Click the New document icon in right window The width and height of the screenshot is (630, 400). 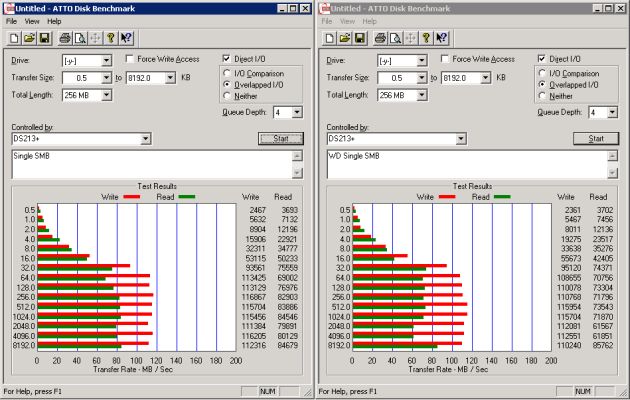pos(329,38)
